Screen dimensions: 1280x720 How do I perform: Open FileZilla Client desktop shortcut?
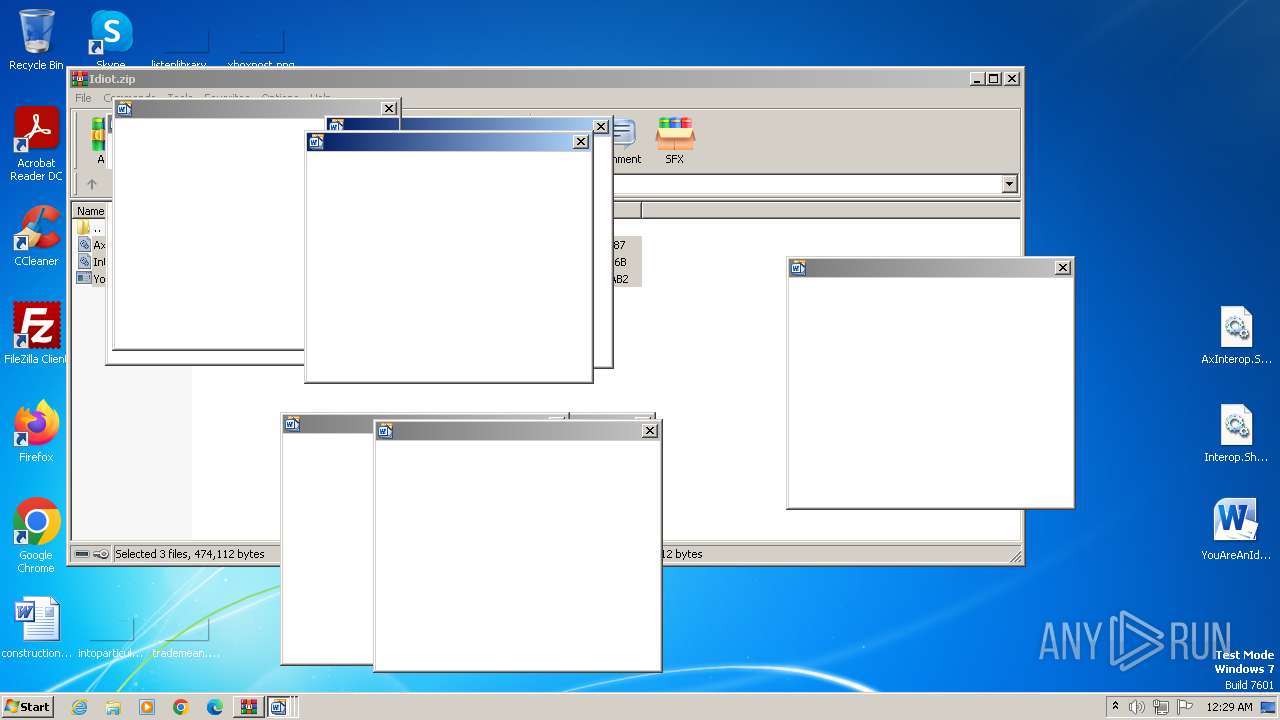[36, 334]
